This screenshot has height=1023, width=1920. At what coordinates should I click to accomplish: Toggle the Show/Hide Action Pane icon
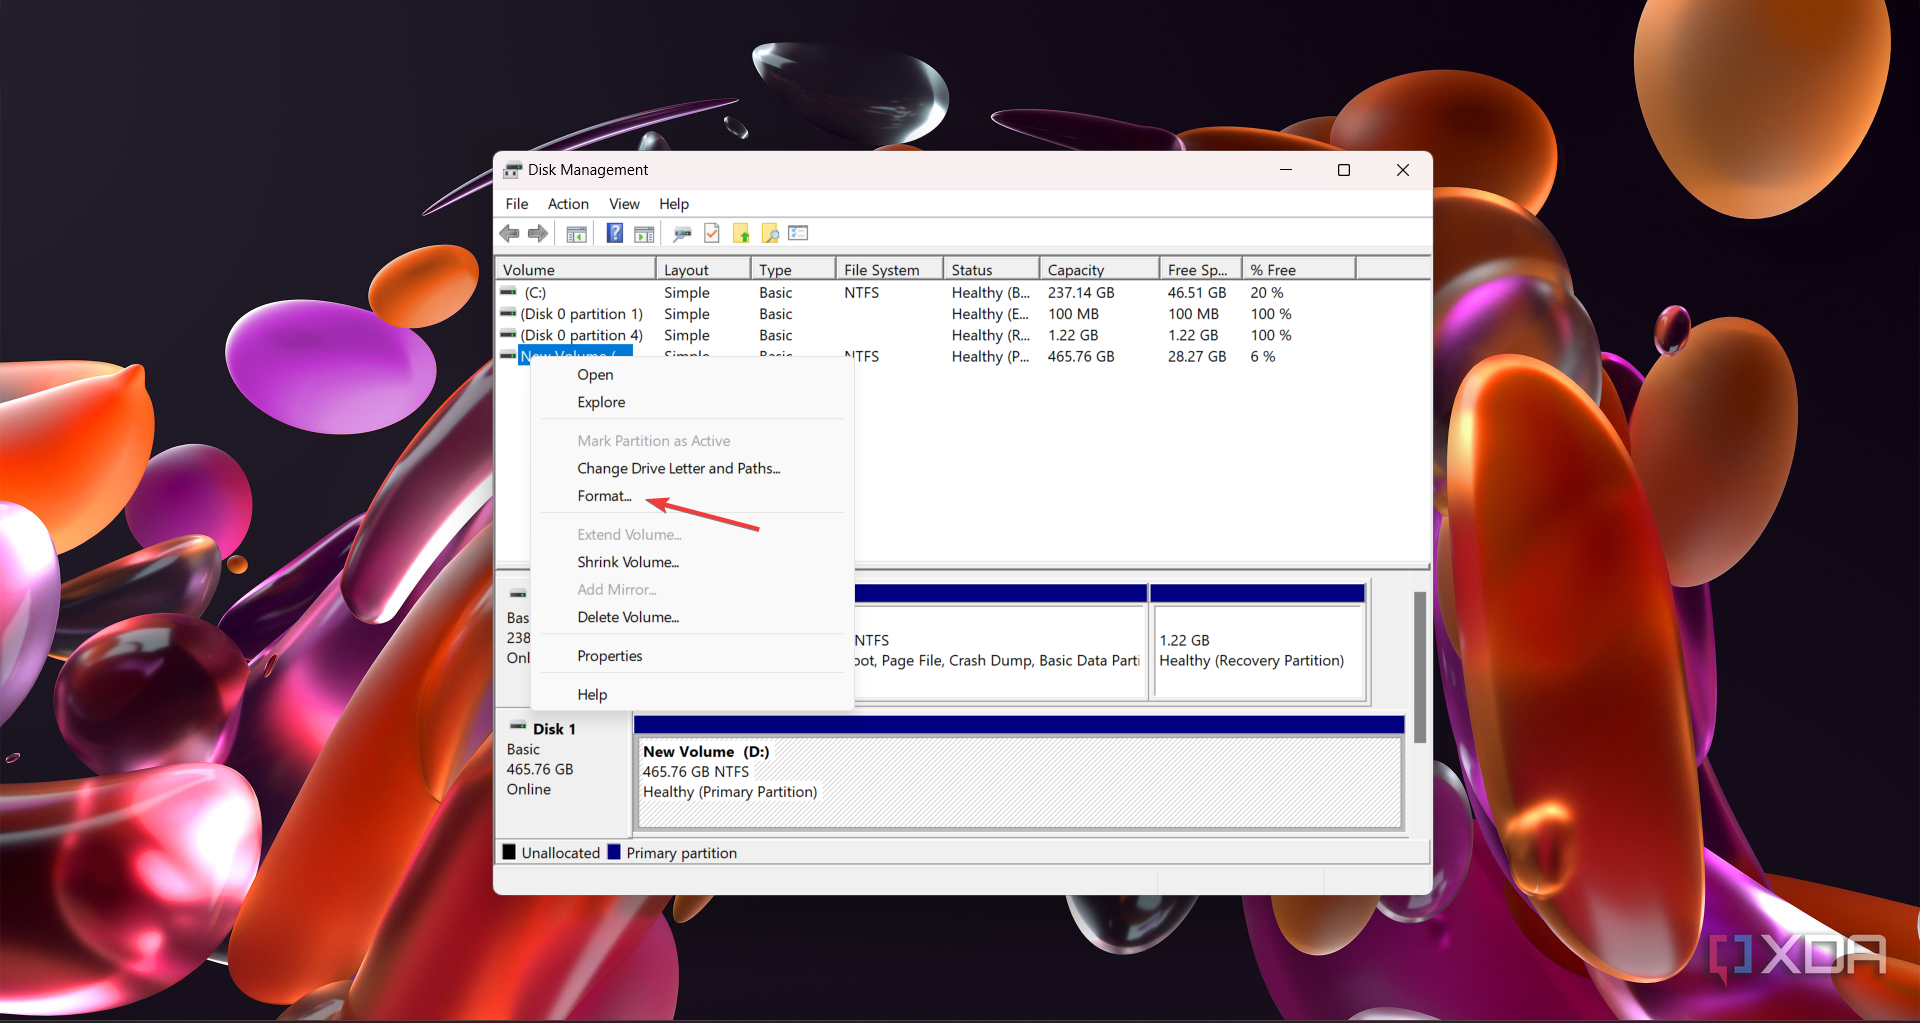click(644, 234)
